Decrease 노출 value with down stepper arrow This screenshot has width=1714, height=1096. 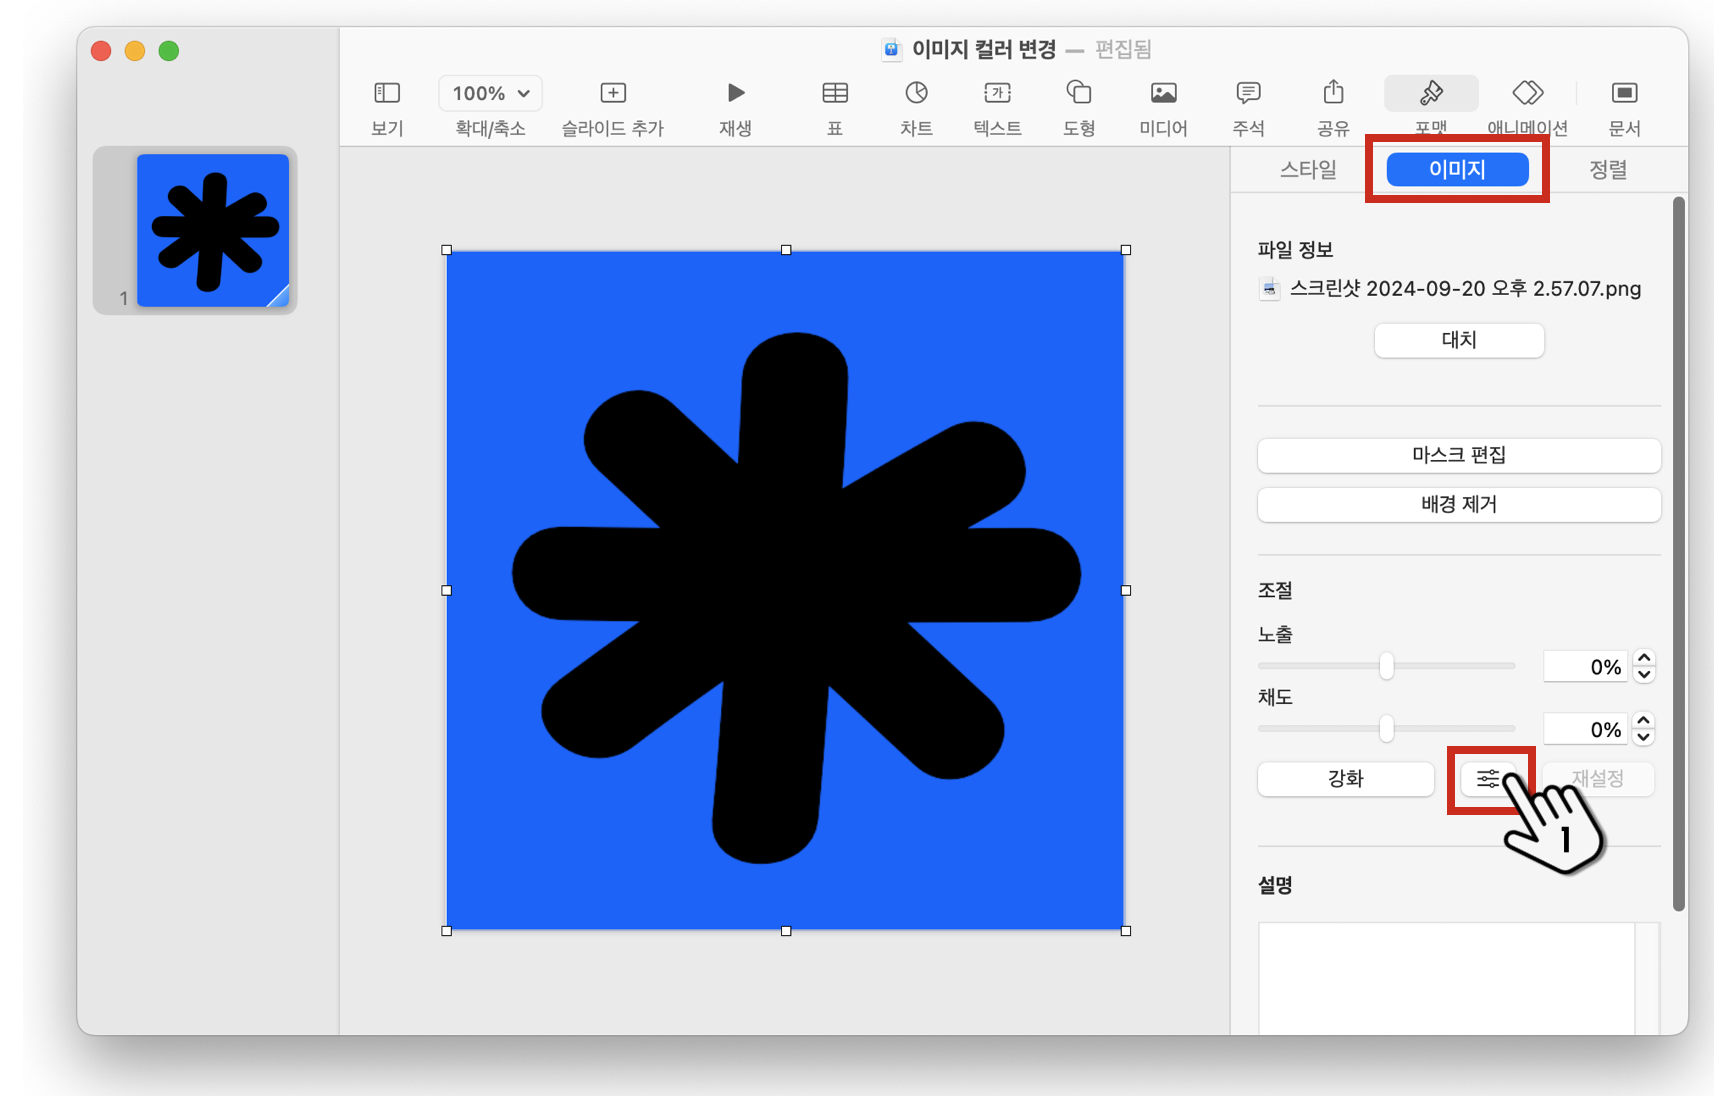pyautogui.click(x=1644, y=675)
